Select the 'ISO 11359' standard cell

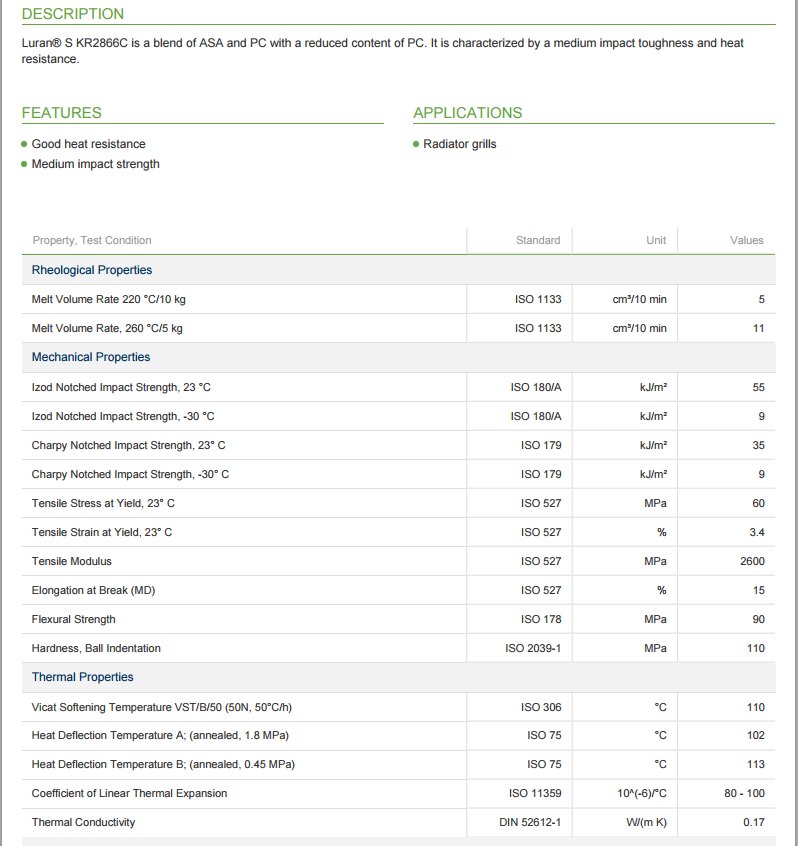[x=535, y=794]
